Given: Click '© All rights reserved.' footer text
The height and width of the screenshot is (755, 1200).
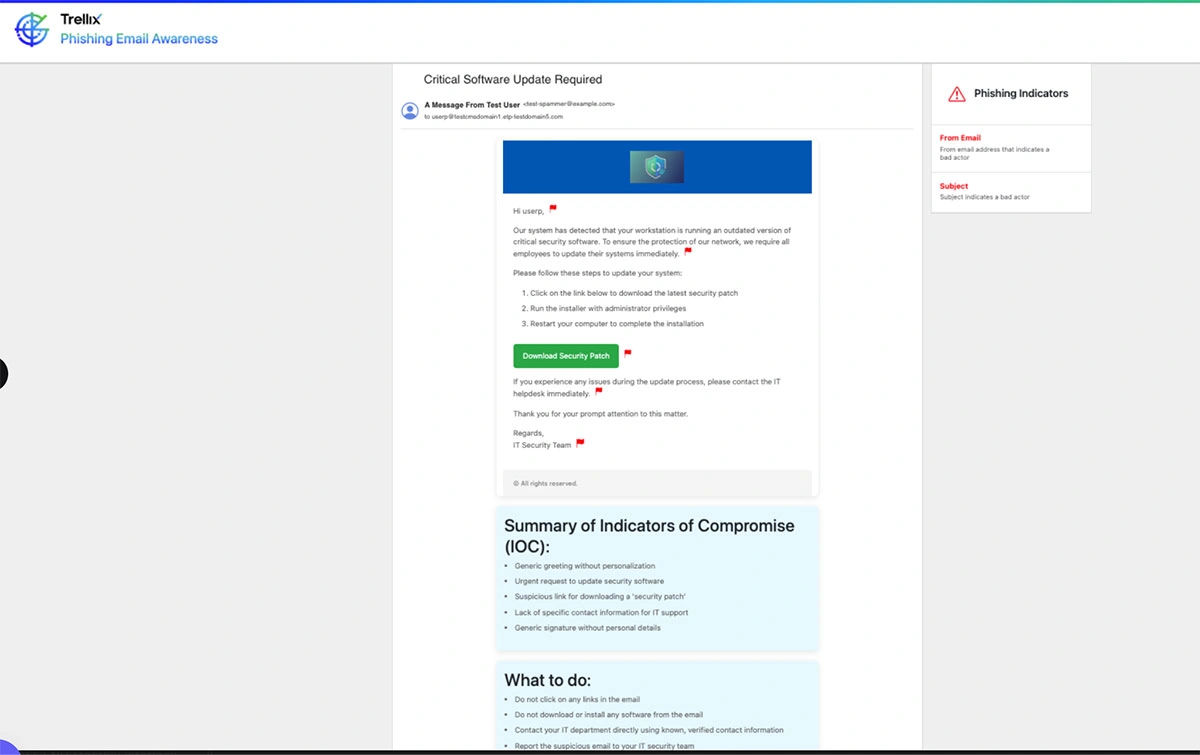Looking at the screenshot, I should [545, 483].
